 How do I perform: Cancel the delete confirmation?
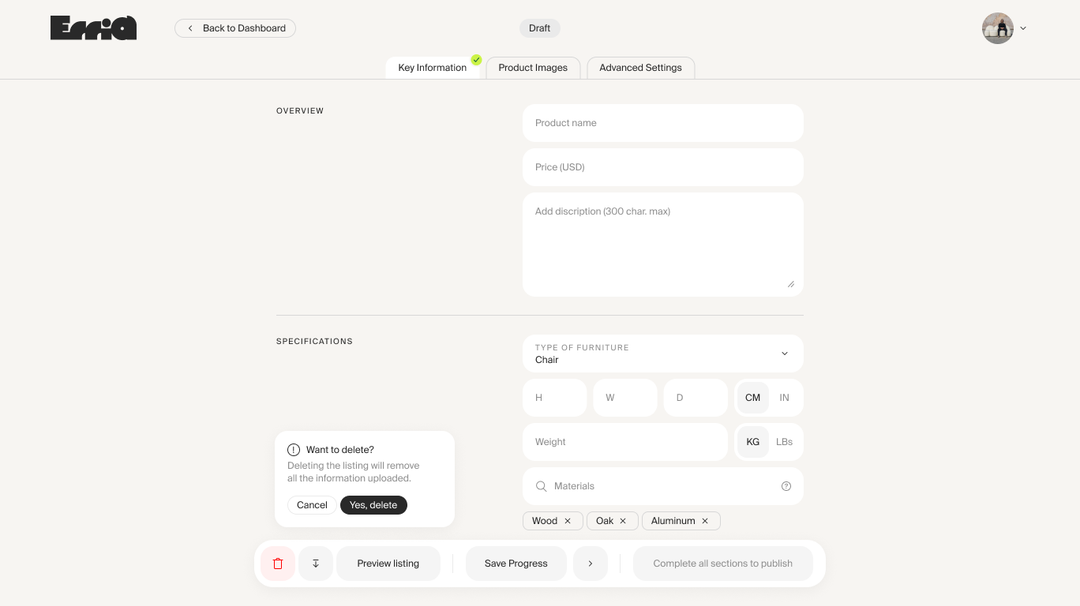(312, 505)
